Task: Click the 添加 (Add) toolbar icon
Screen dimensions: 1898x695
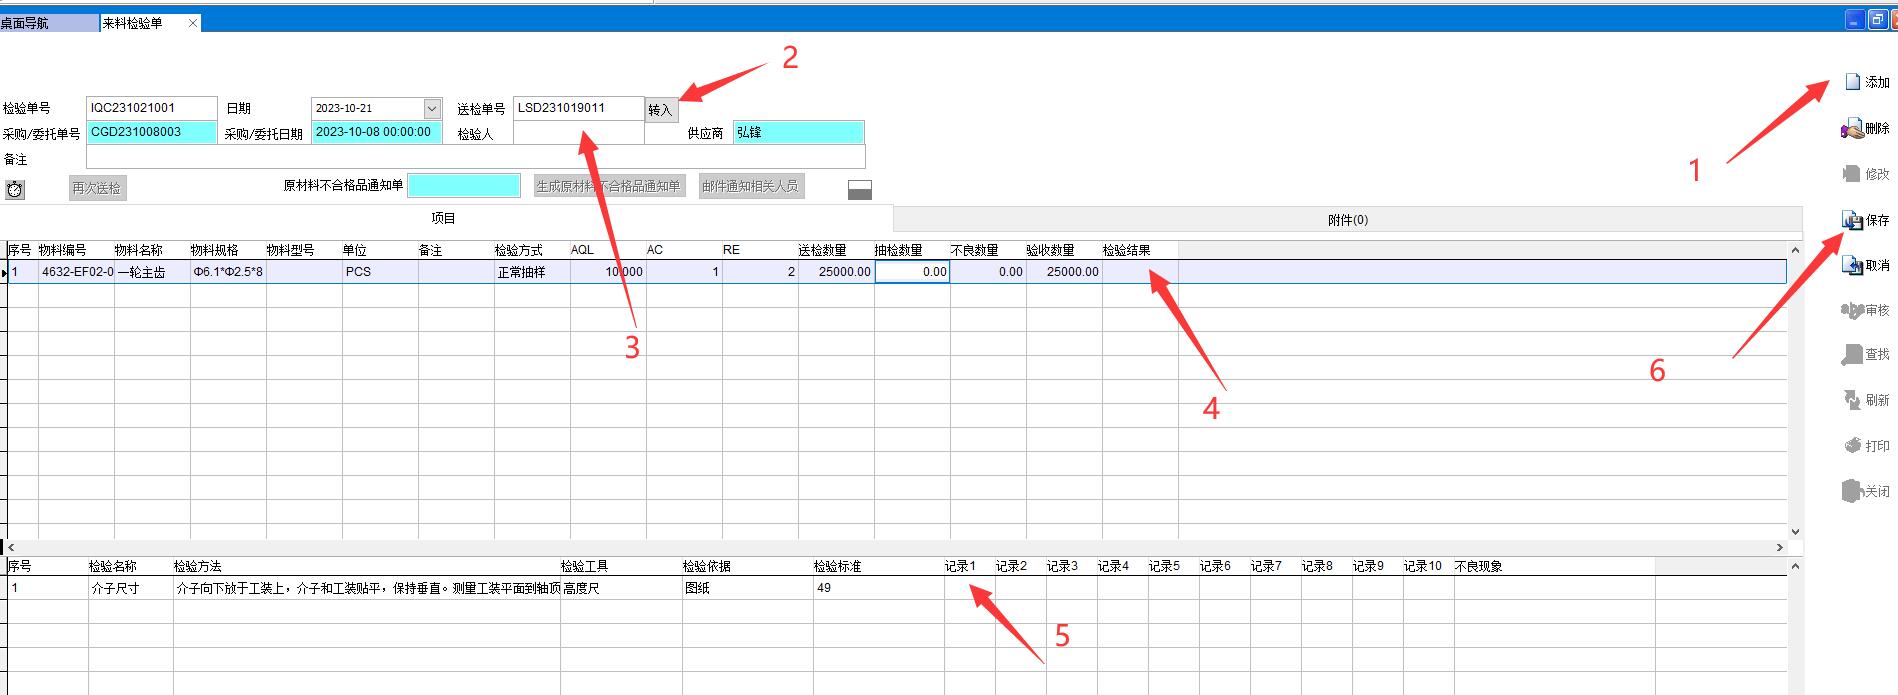Action: (1852, 82)
